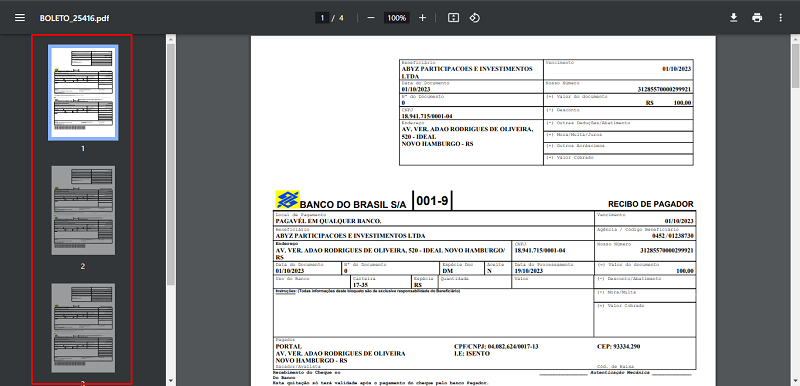Open the three-dot more actions menu

780,18
